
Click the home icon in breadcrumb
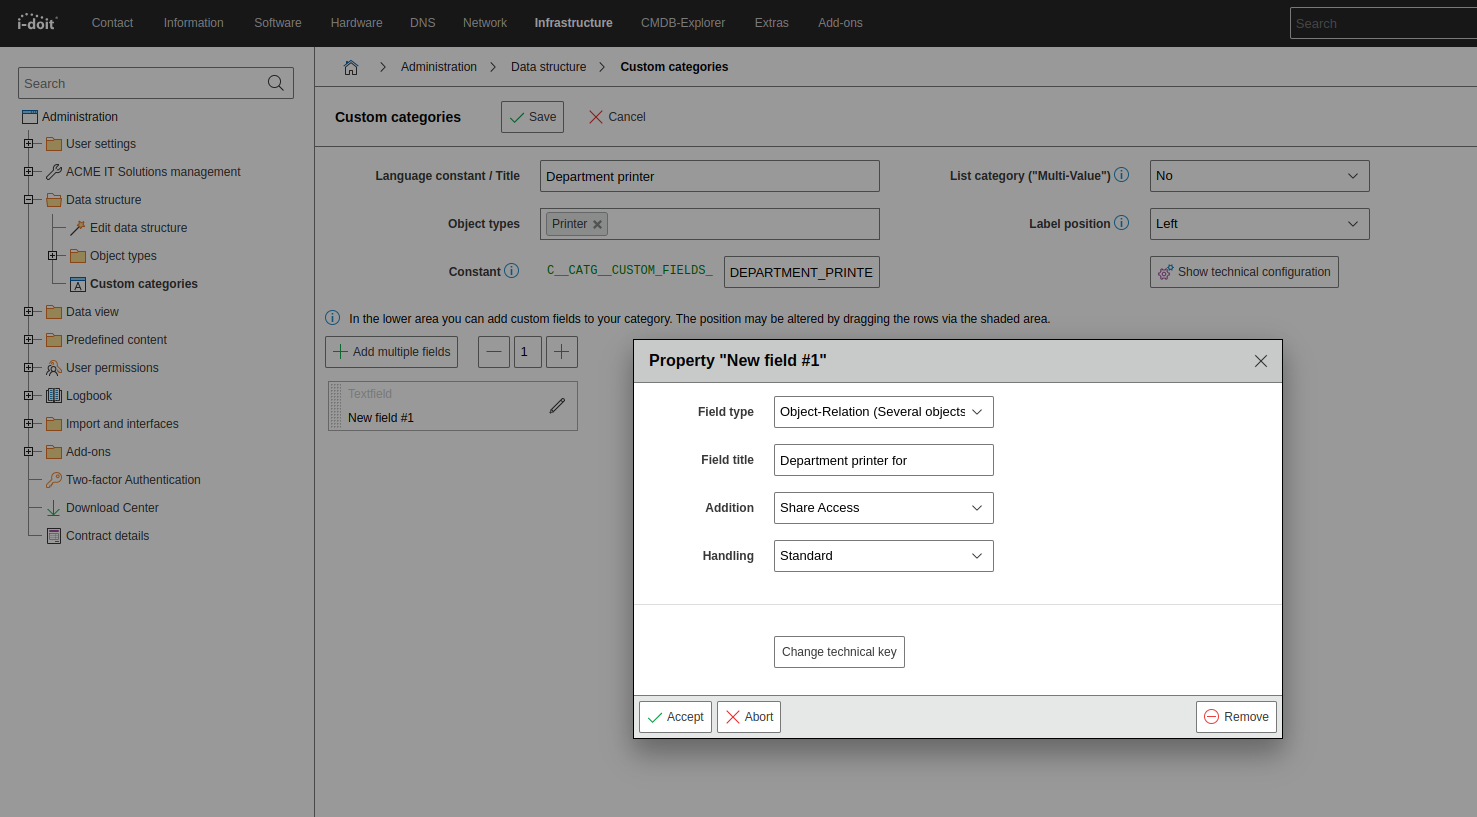[x=351, y=67]
